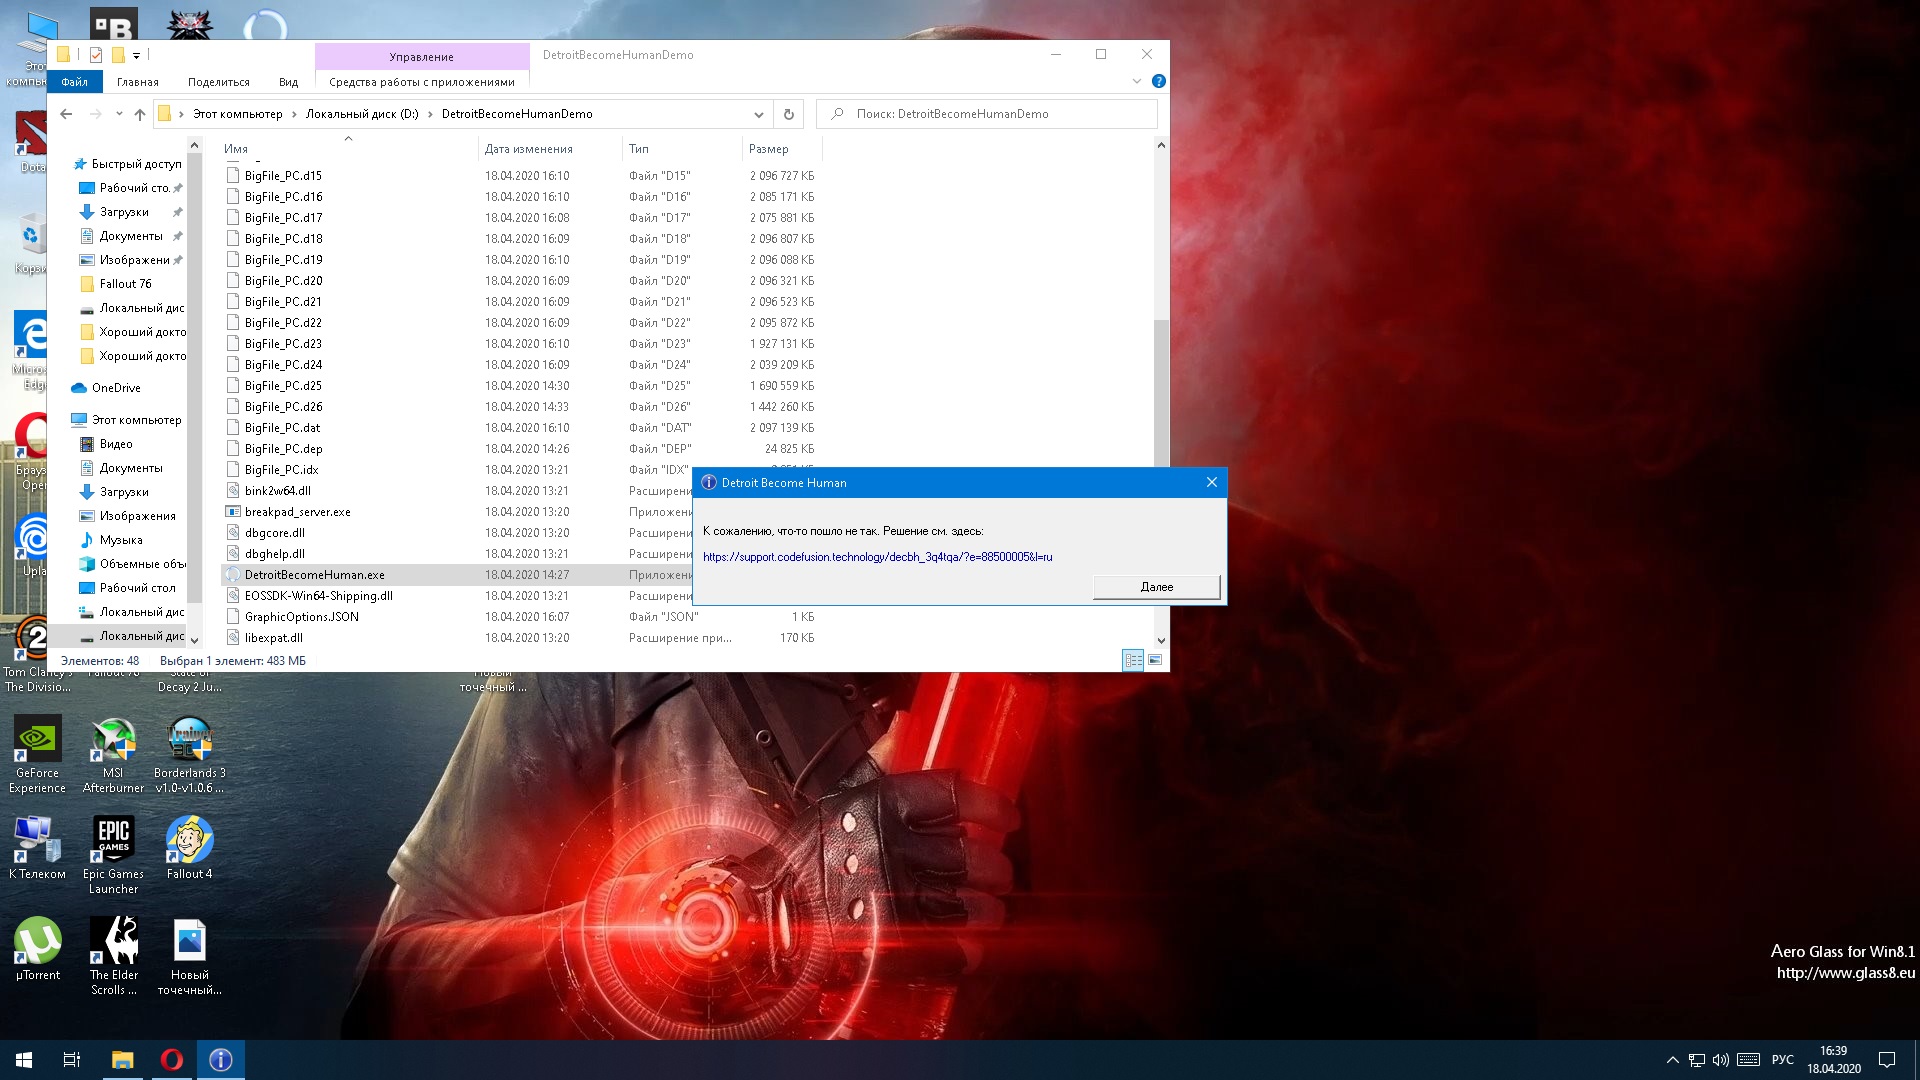
Task: Launch Epic Games Launcher shortcut
Action: tap(113, 855)
